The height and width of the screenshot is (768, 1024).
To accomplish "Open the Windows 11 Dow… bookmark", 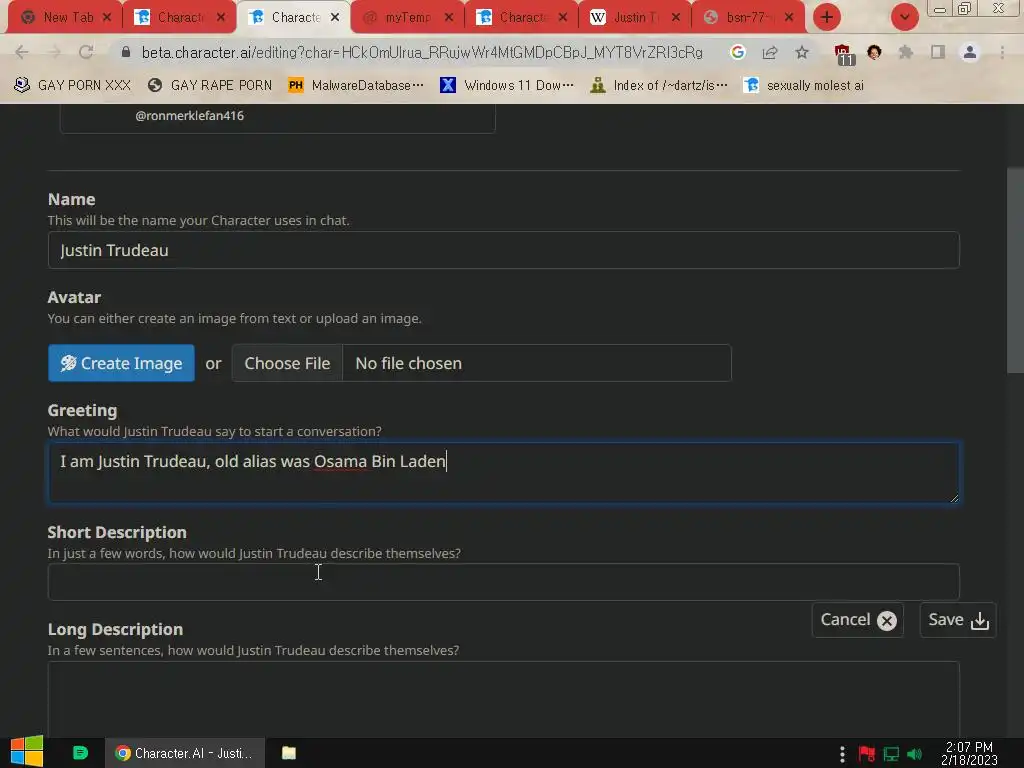I will (x=507, y=85).
